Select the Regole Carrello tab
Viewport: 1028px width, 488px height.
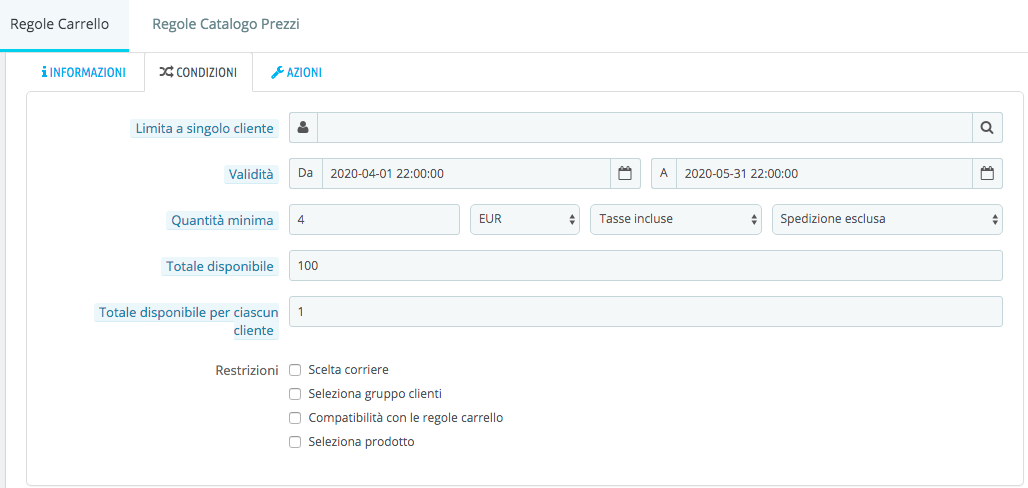60,24
